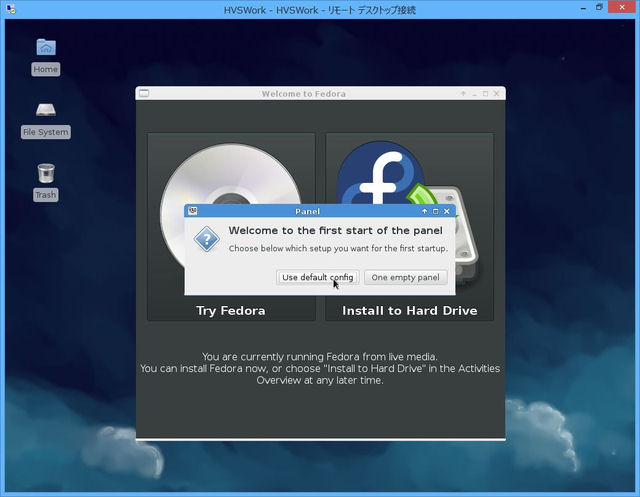The width and height of the screenshot is (640, 497).
Task: Shade the Panel dialog with up arrow
Action: (424, 211)
